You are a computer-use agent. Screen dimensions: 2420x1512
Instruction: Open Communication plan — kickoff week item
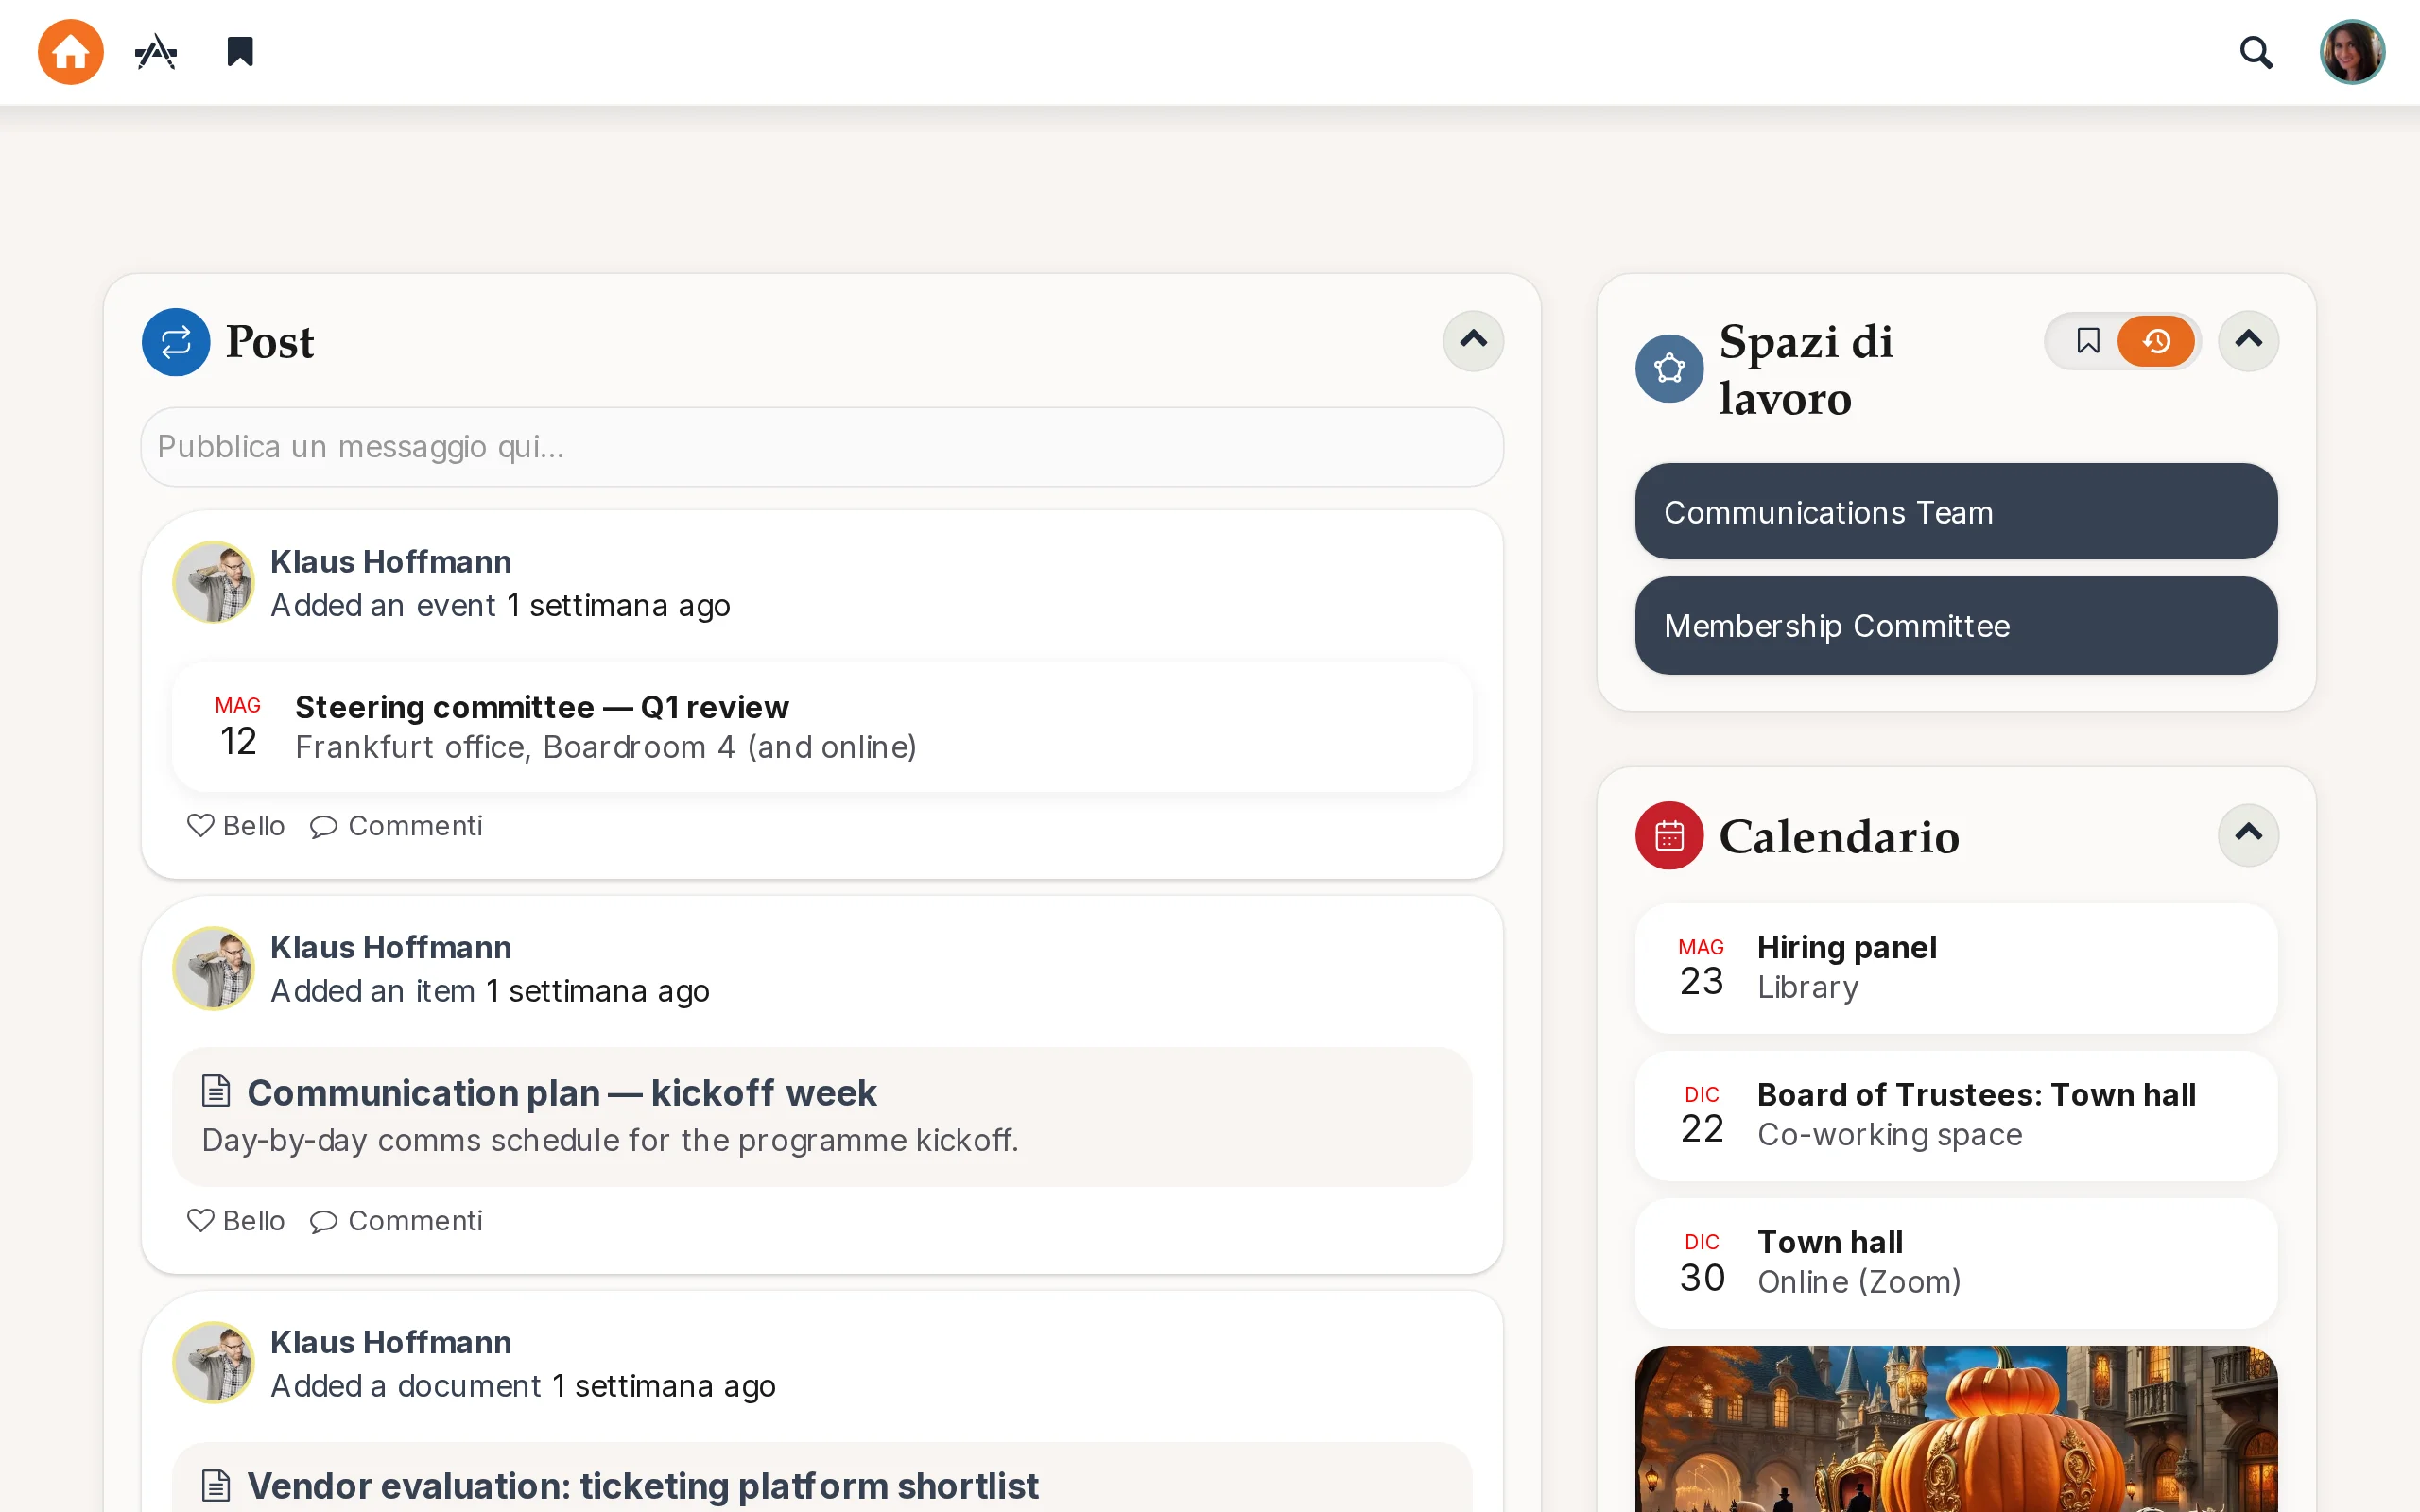(x=822, y=1117)
